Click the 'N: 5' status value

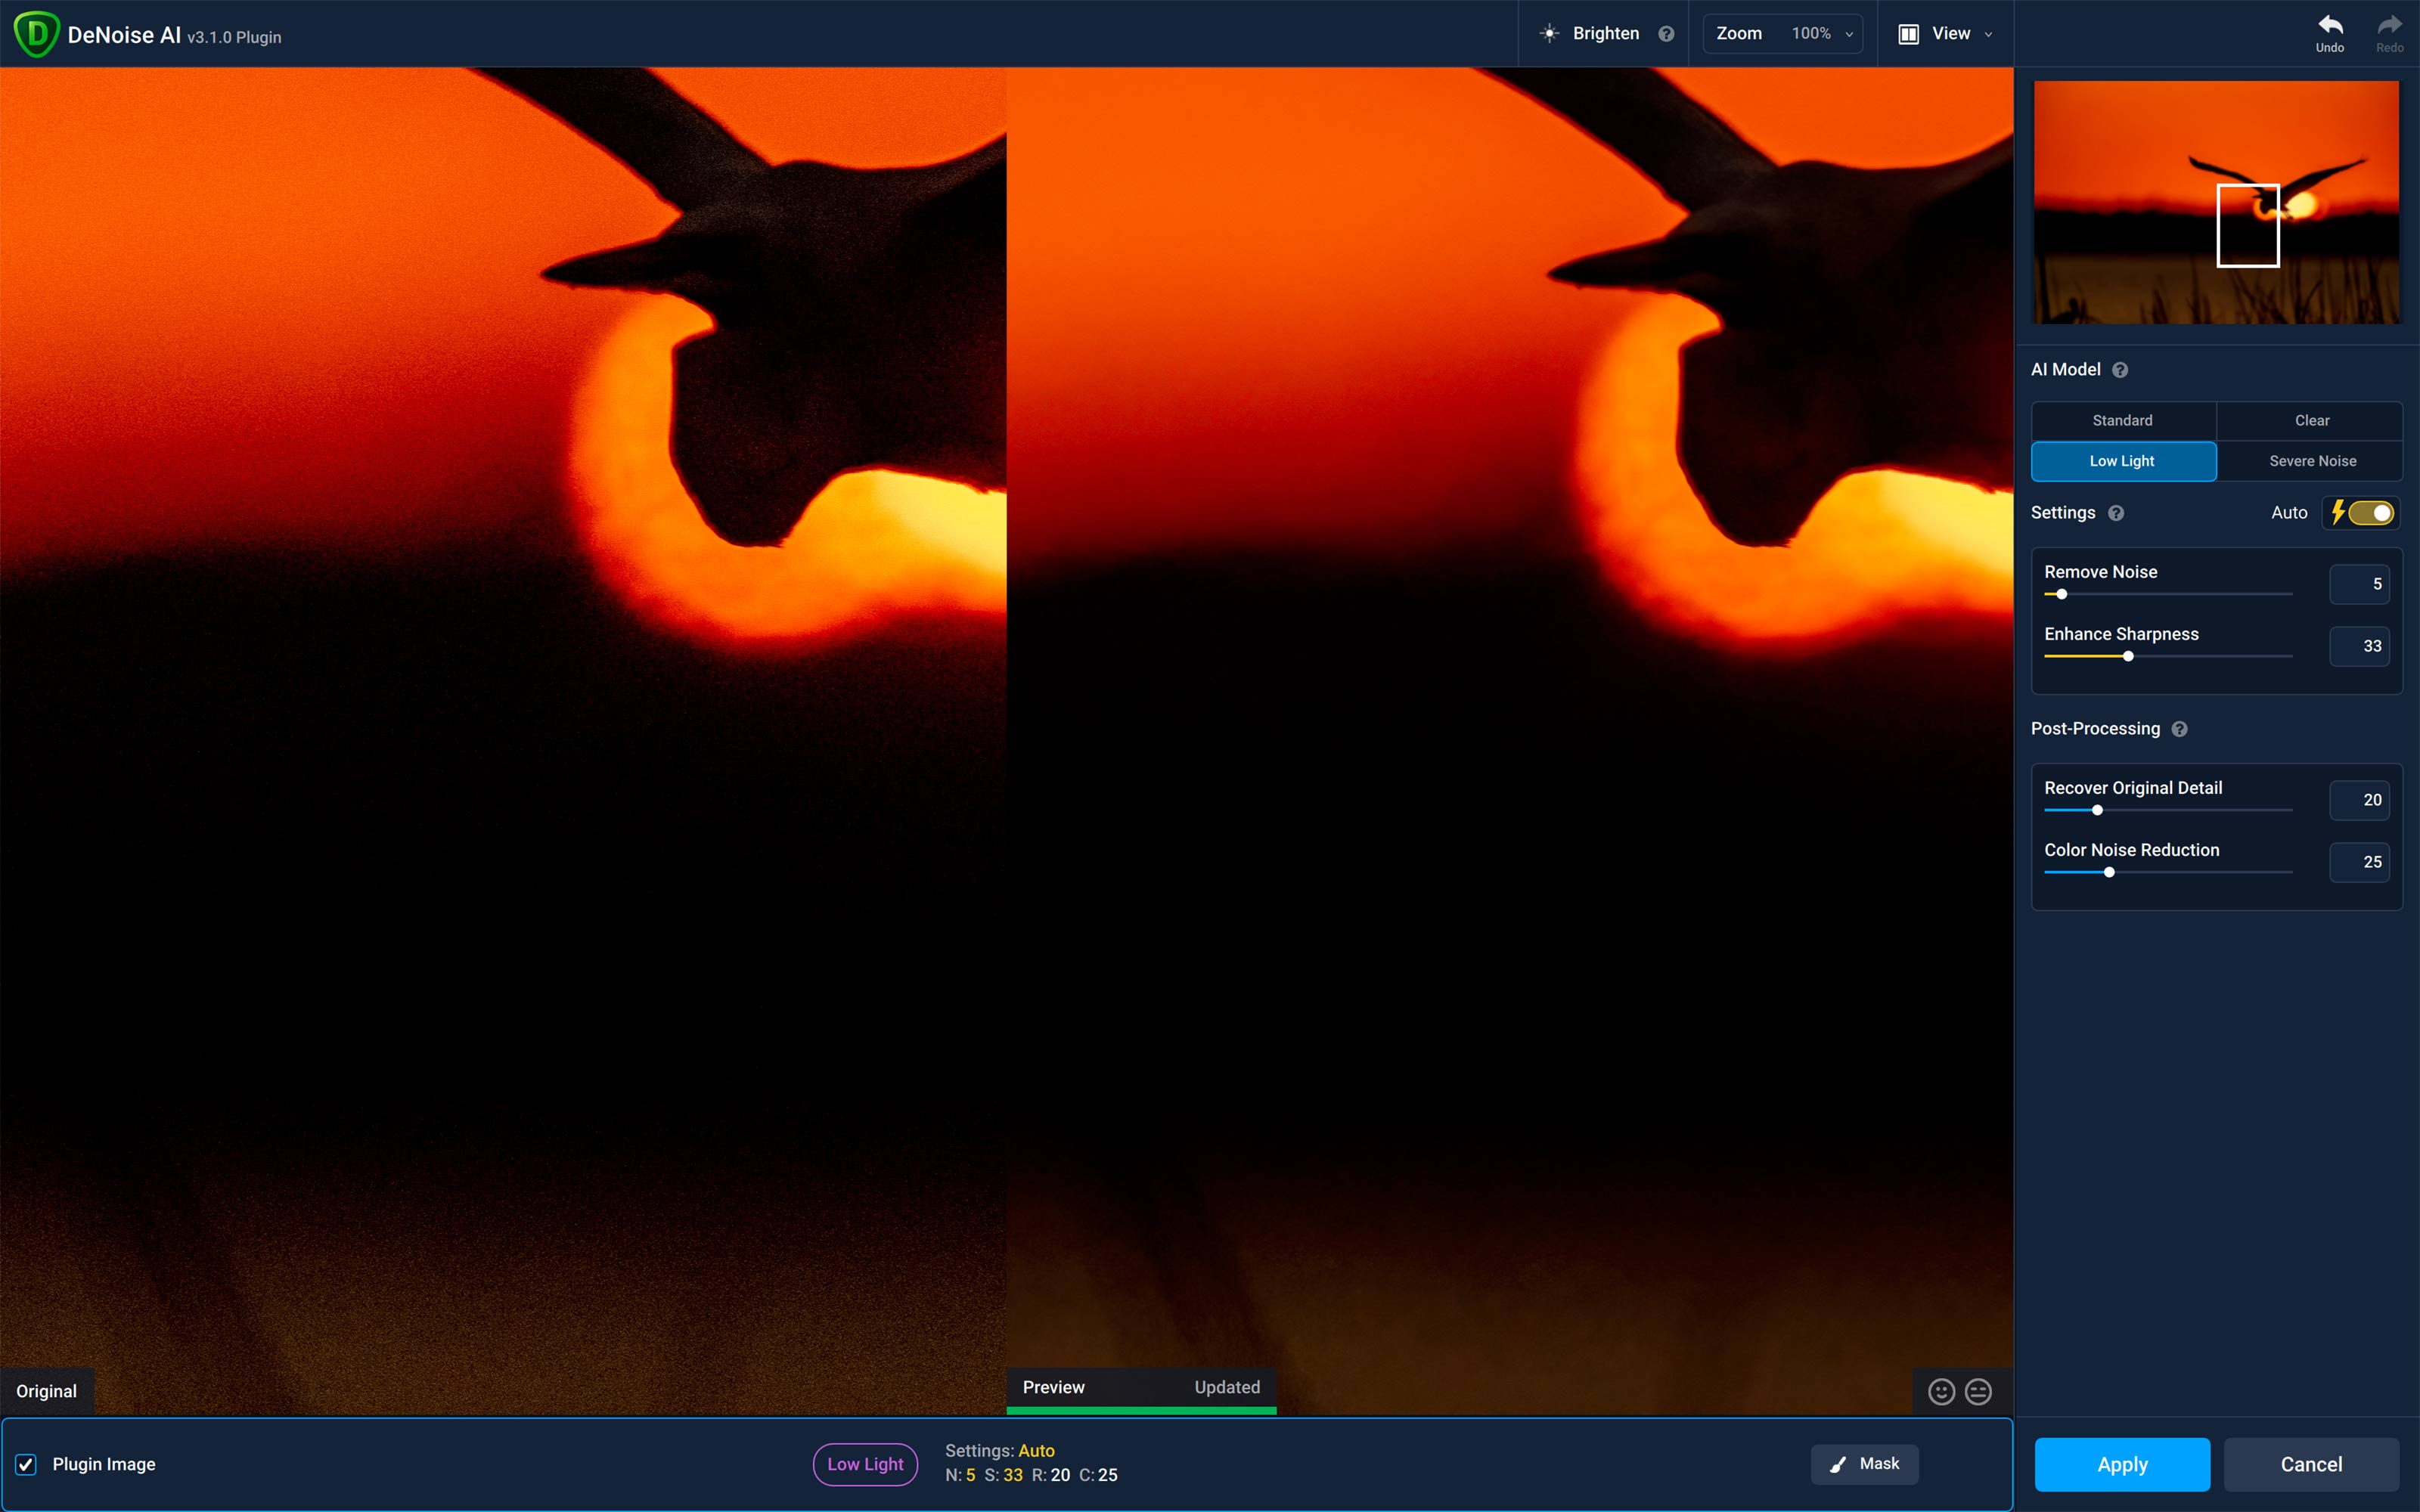960,1475
